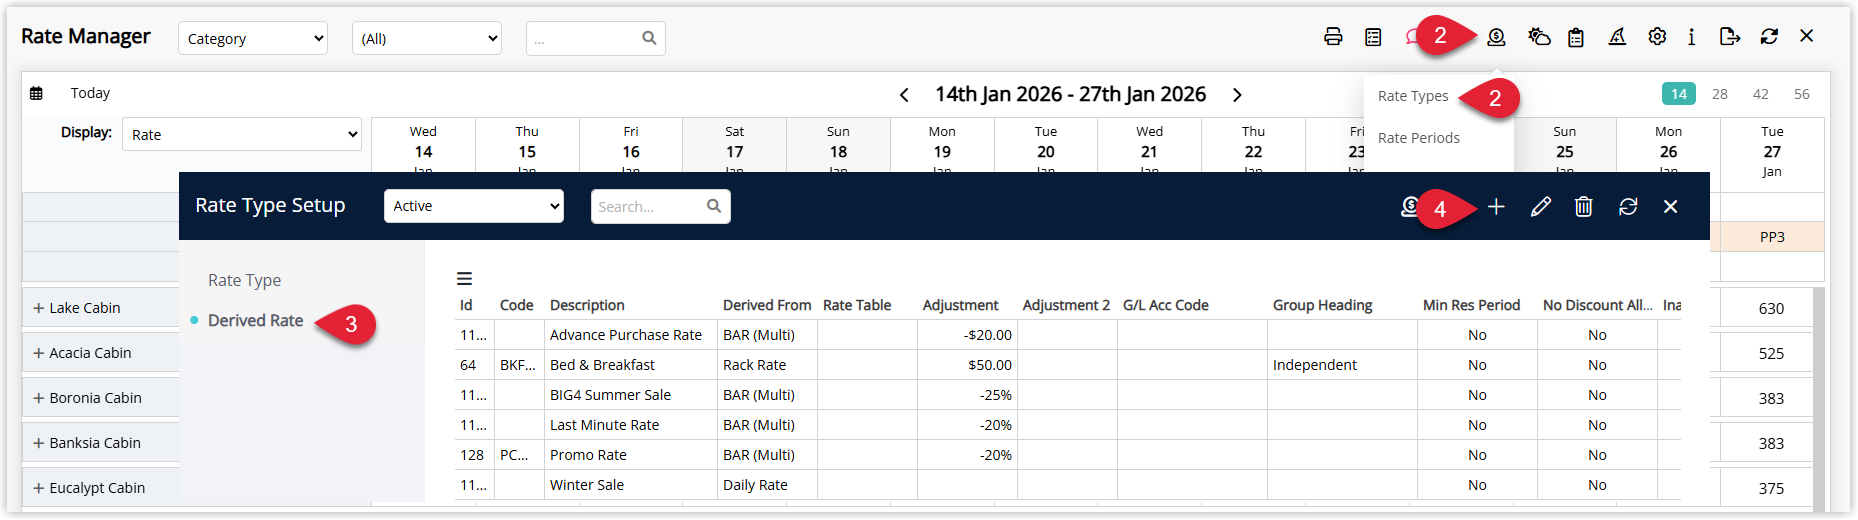The image size is (1858, 520).
Task: Open the clipboard icon in Rate Manager toolbar
Action: (1576, 37)
